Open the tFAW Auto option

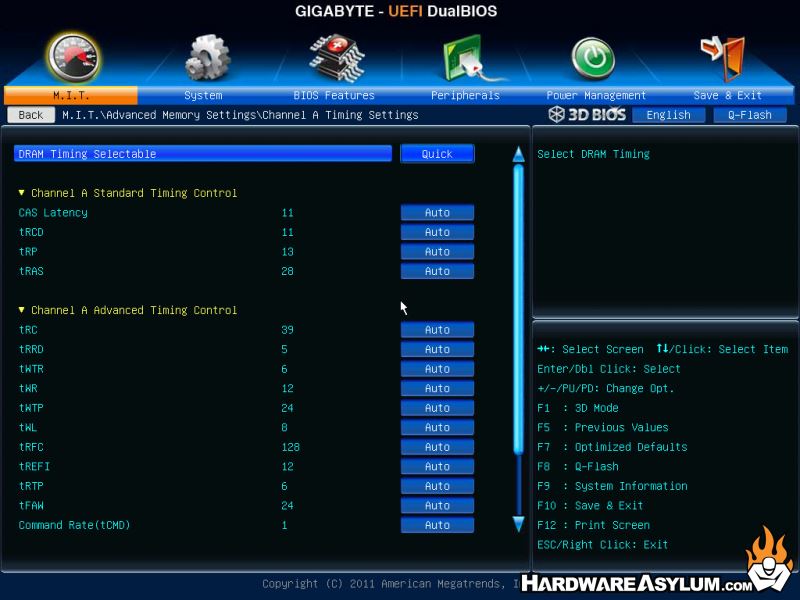coord(437,505)
